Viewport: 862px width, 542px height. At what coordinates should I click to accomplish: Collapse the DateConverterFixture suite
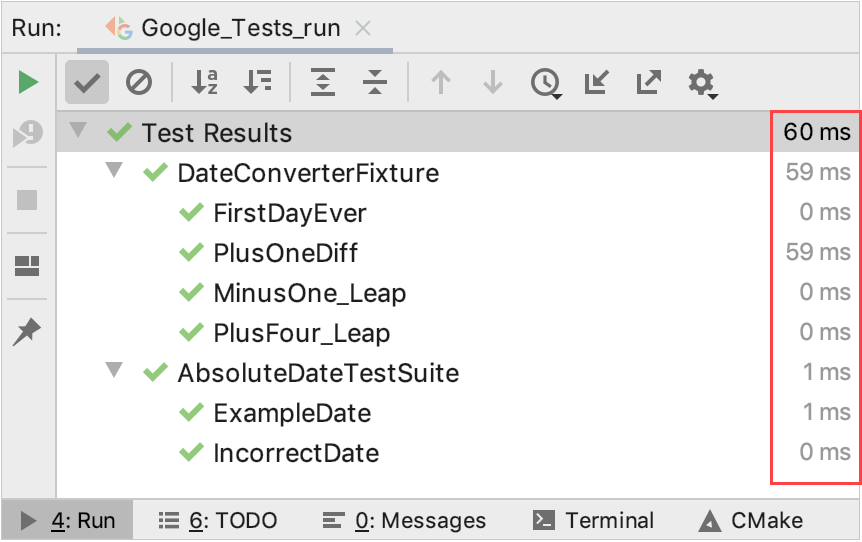(x=114, y=170)
